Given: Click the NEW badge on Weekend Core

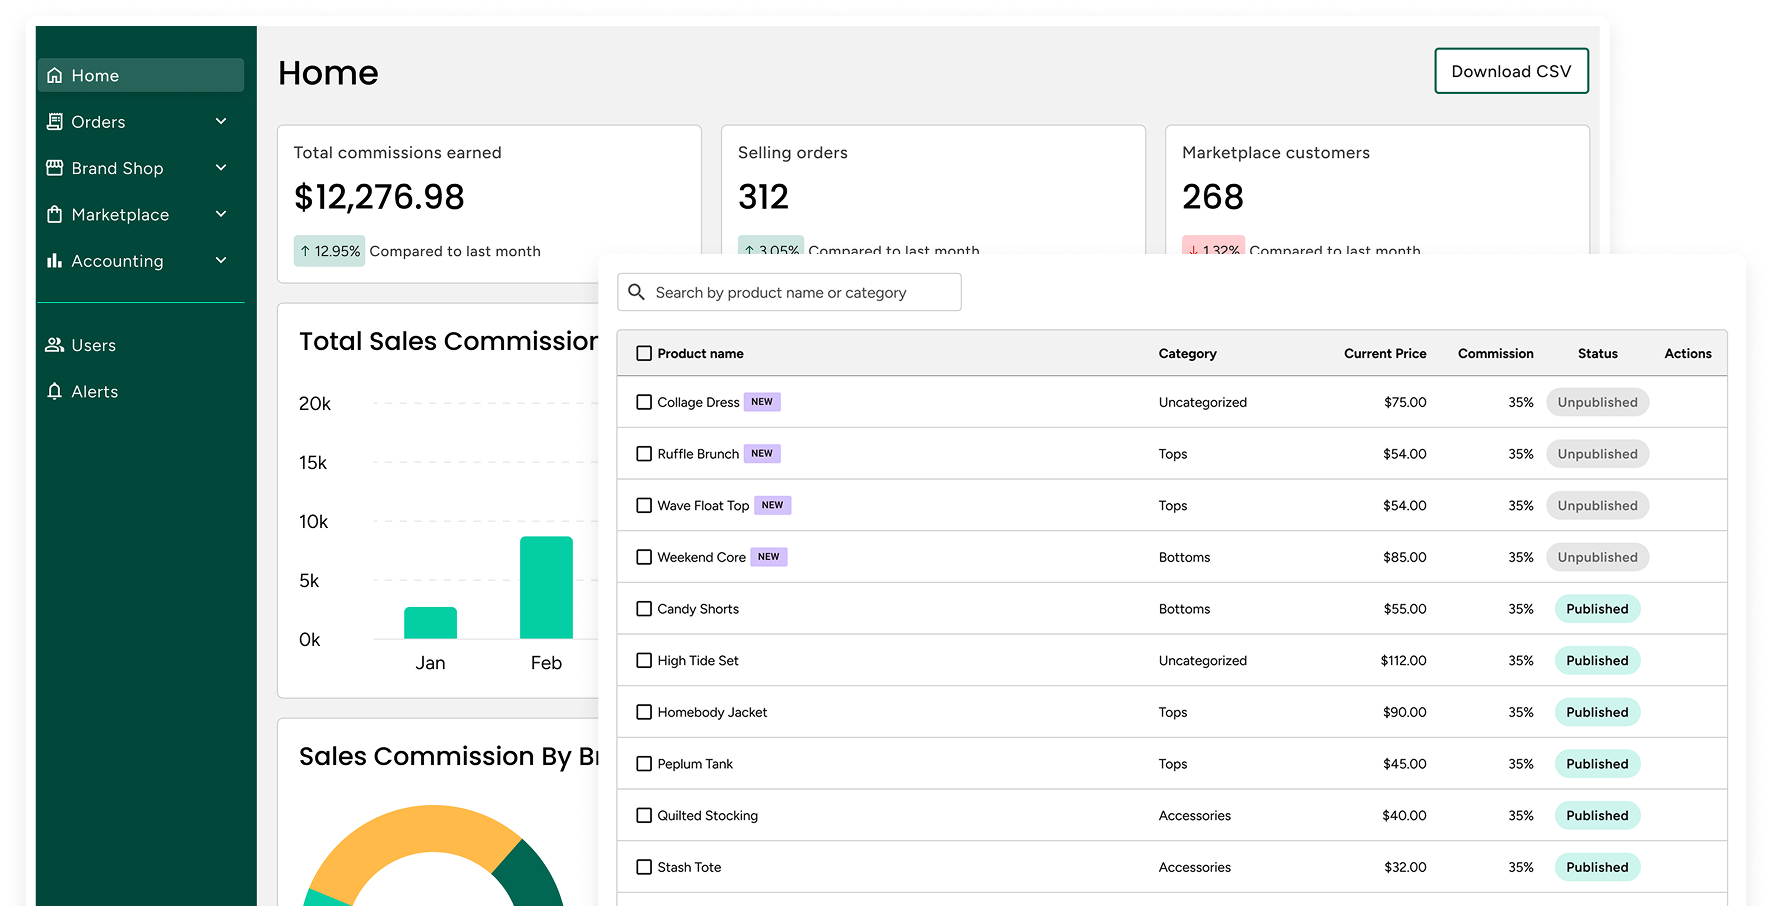Looking at the screenshot, I should tap(768, 557).
